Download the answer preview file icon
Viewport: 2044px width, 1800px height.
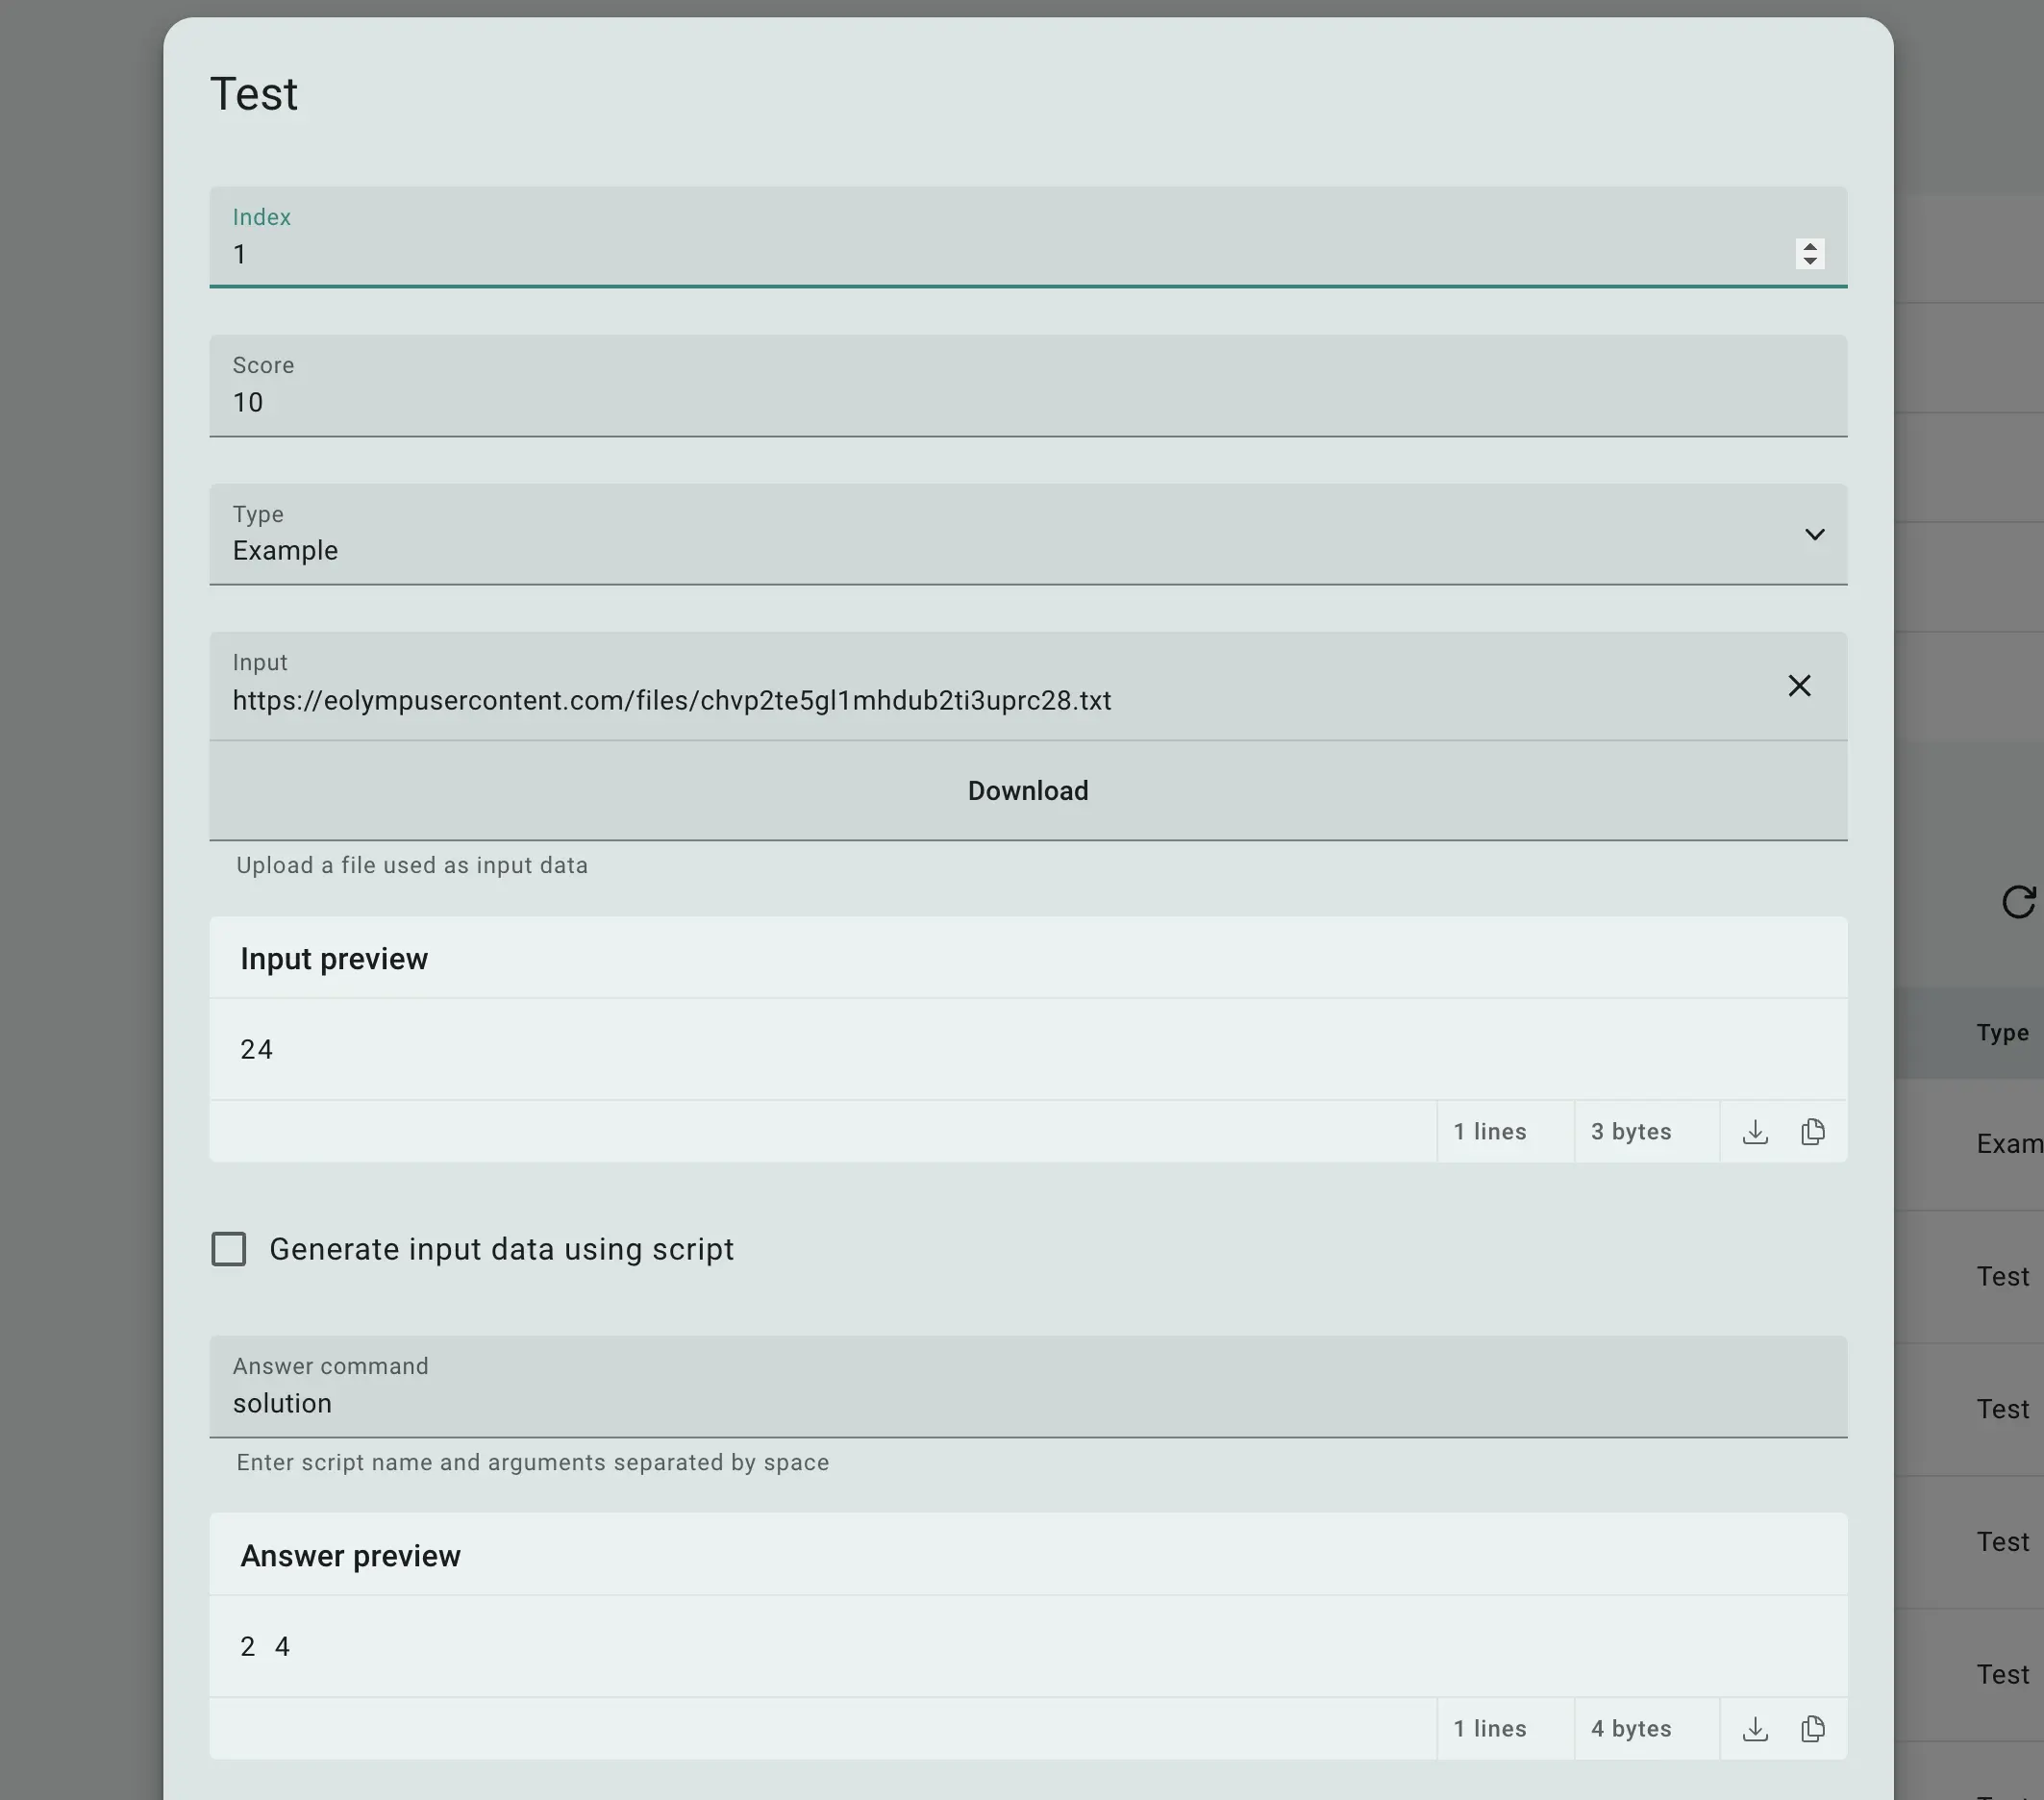(1755, 1729)
